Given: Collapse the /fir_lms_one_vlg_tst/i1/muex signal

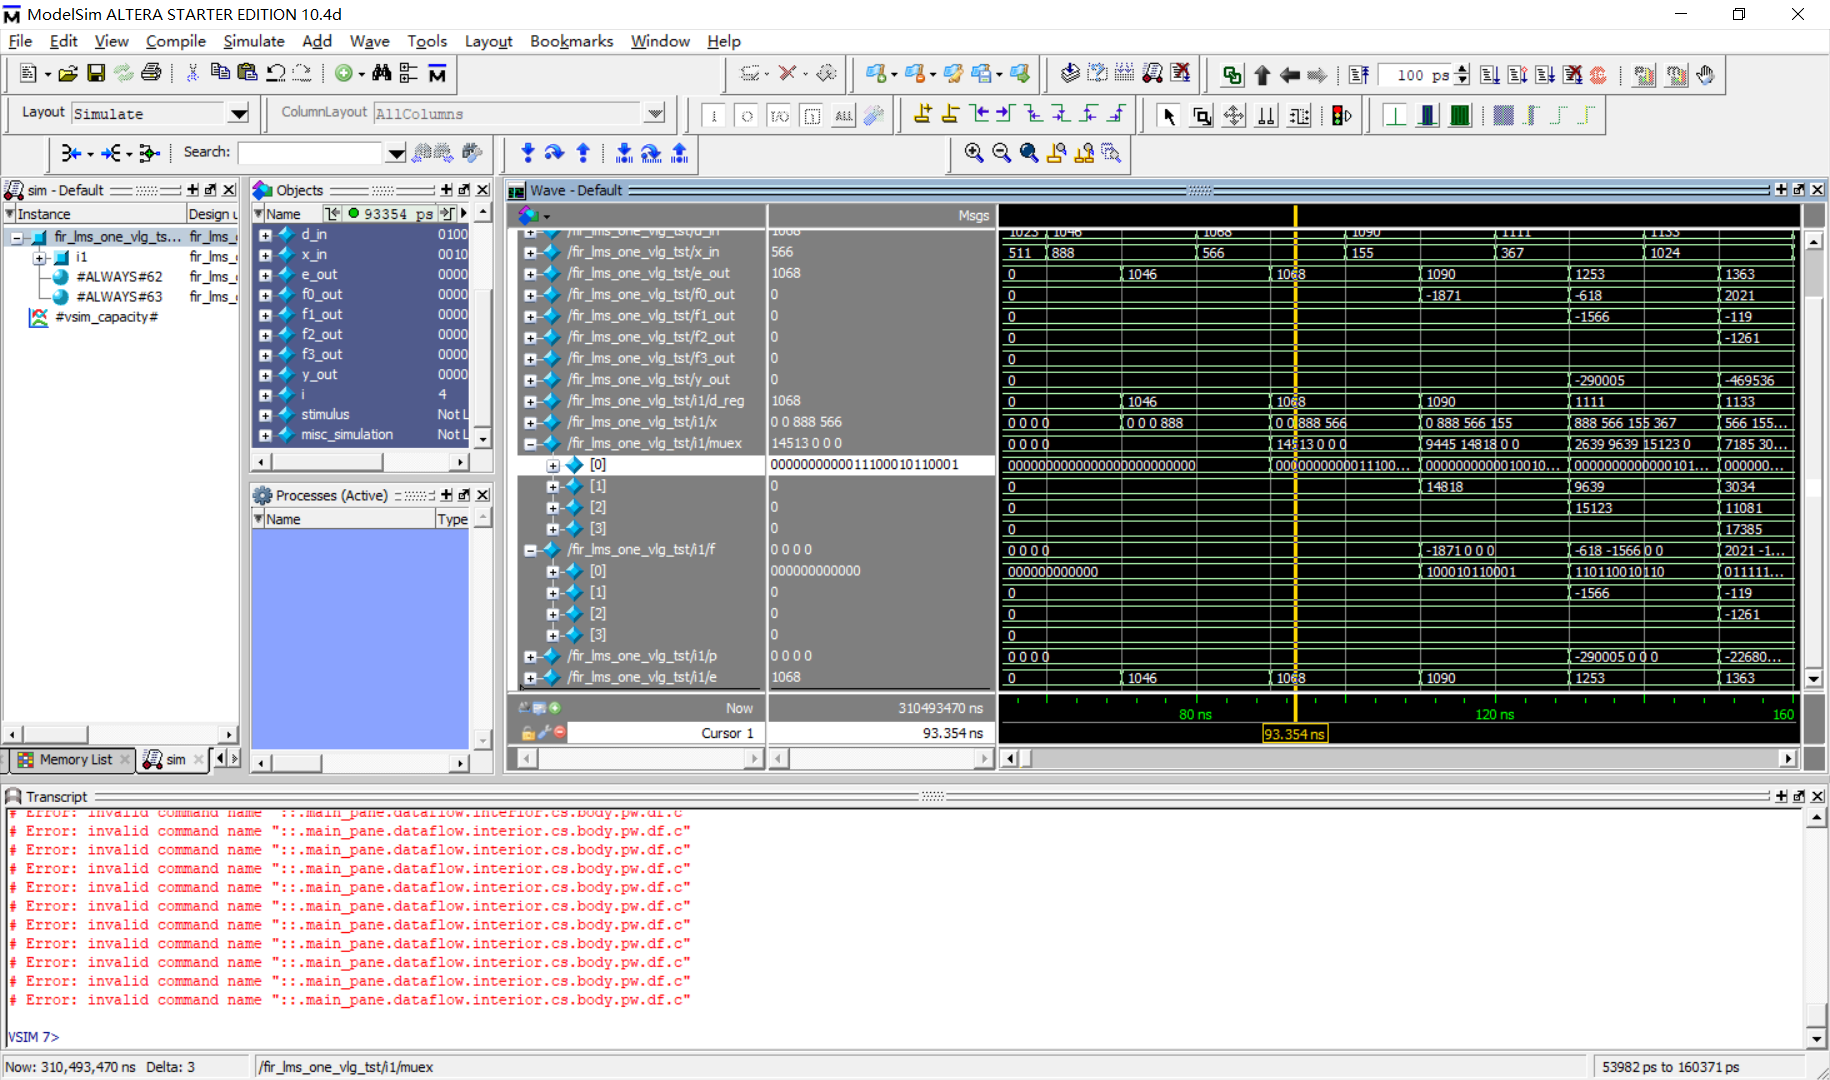Looking at the screenshot, I should pos(530,444).
